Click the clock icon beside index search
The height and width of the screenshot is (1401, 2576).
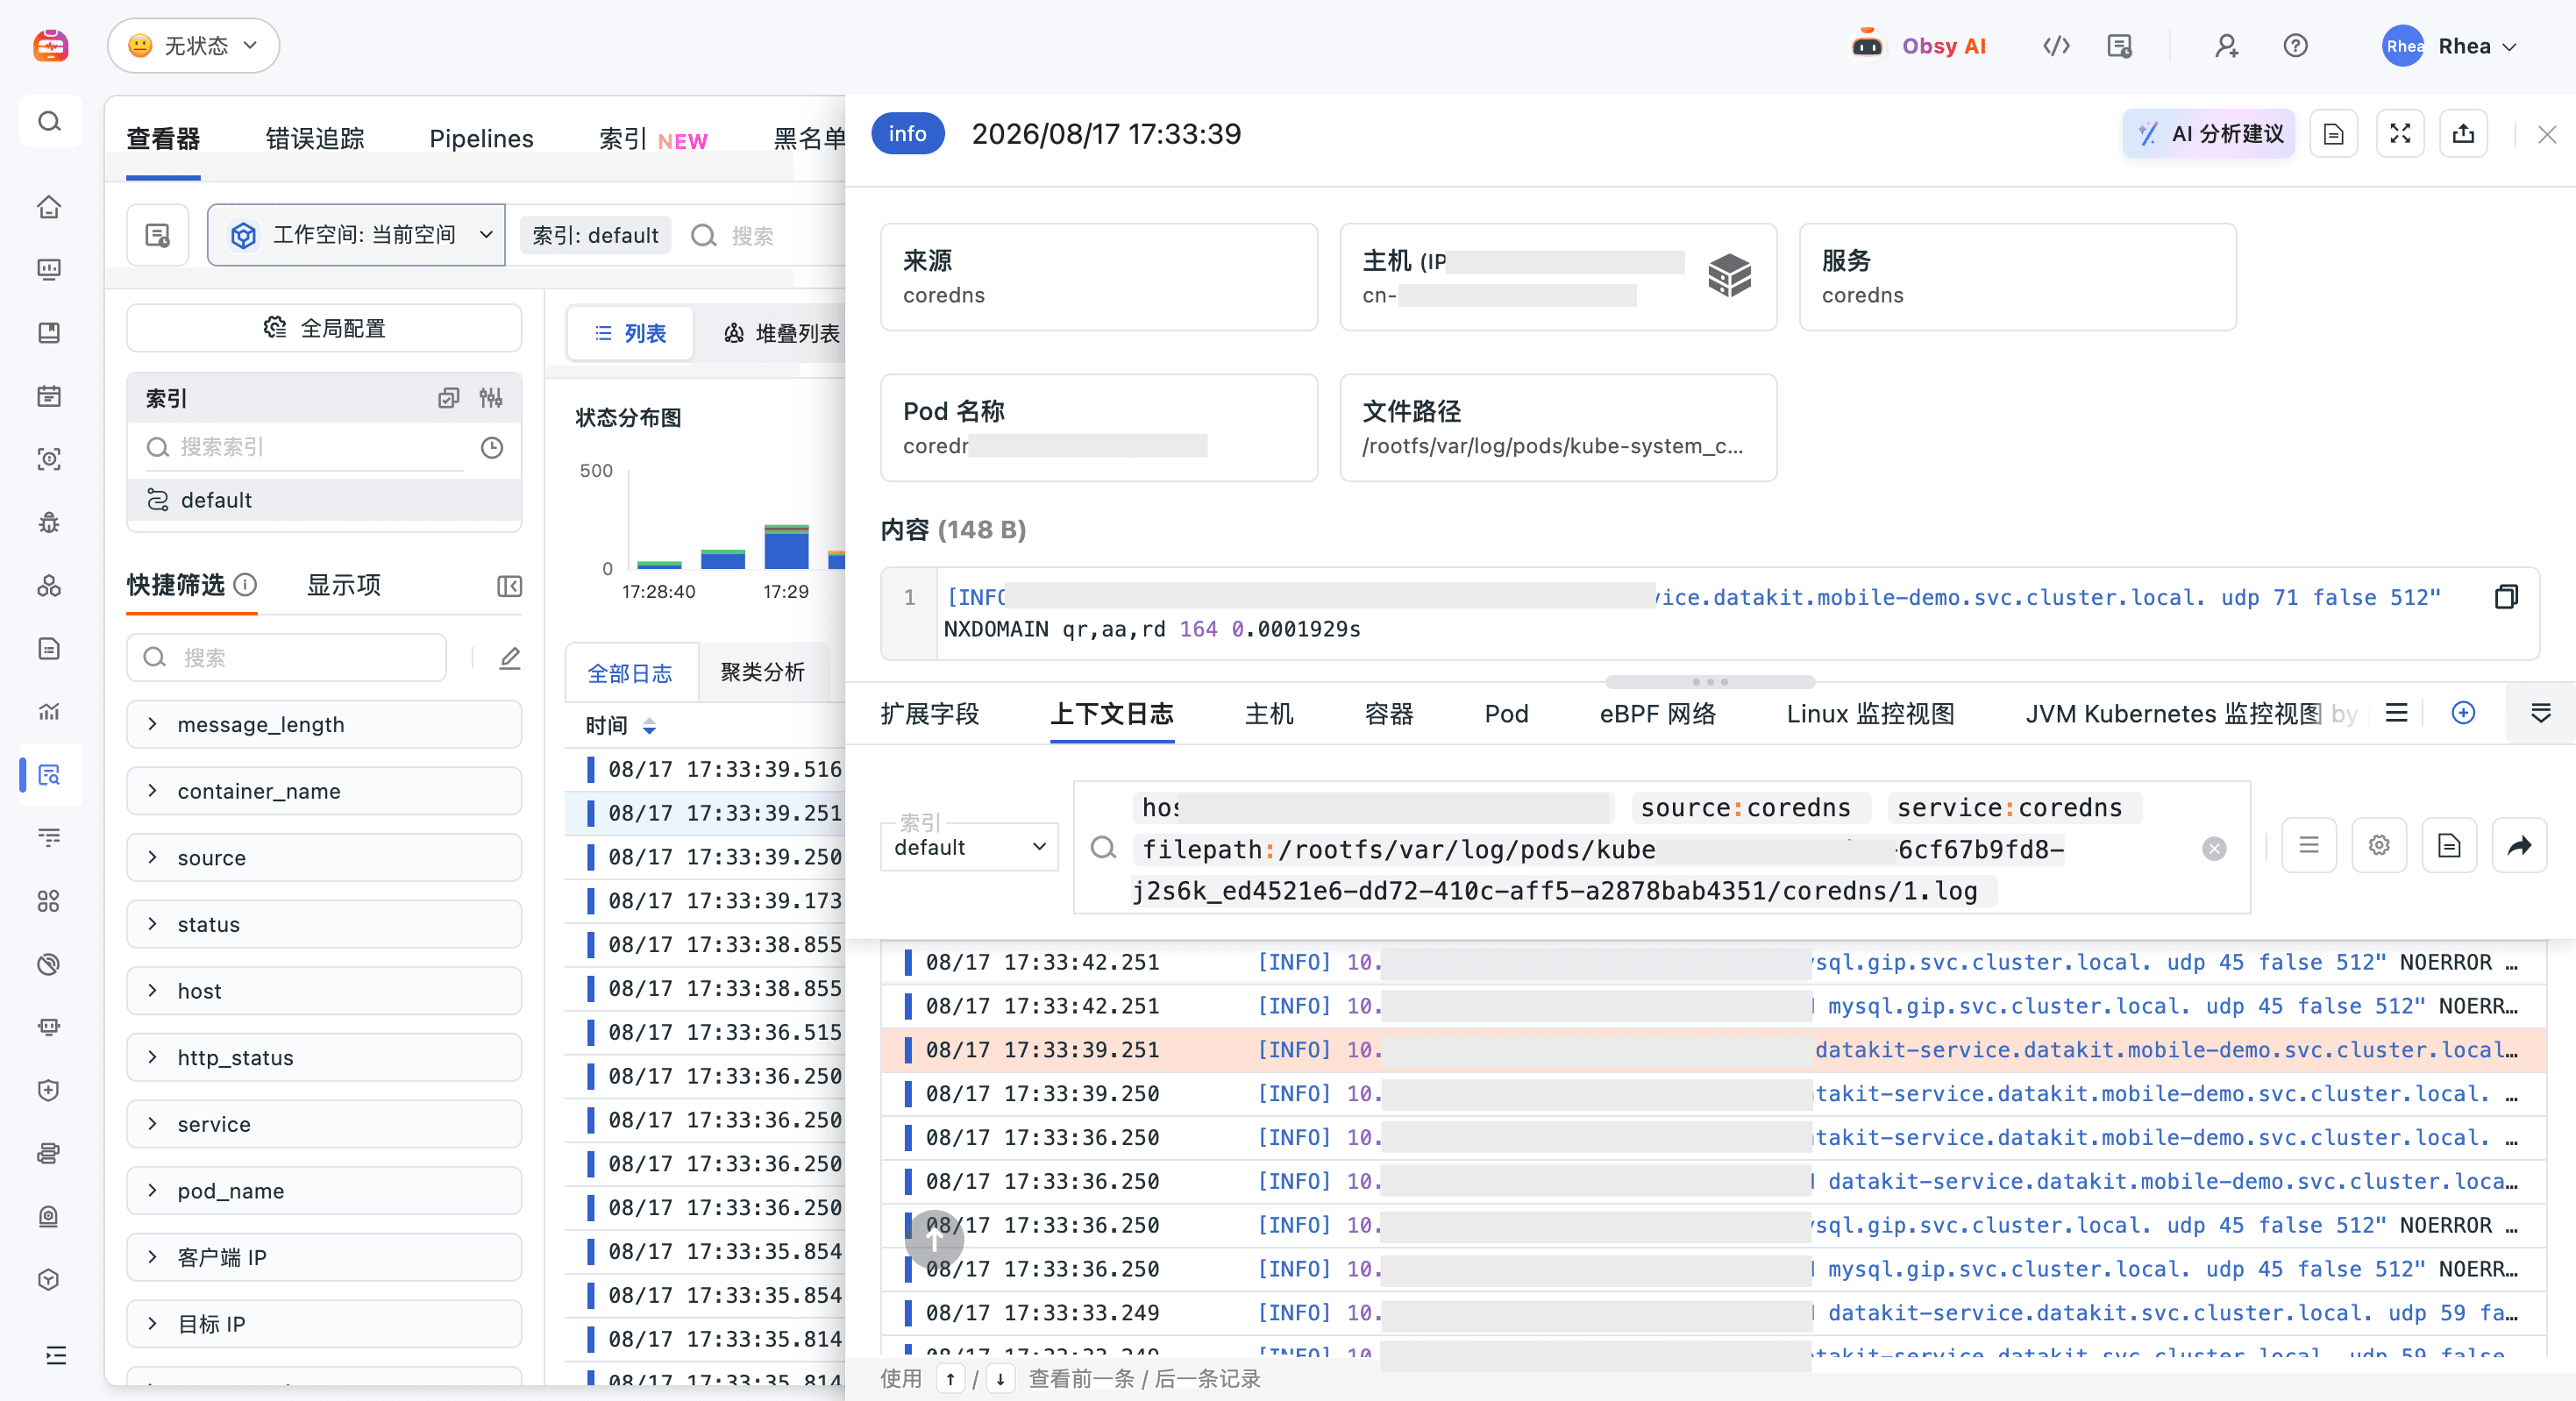point(492,447)
